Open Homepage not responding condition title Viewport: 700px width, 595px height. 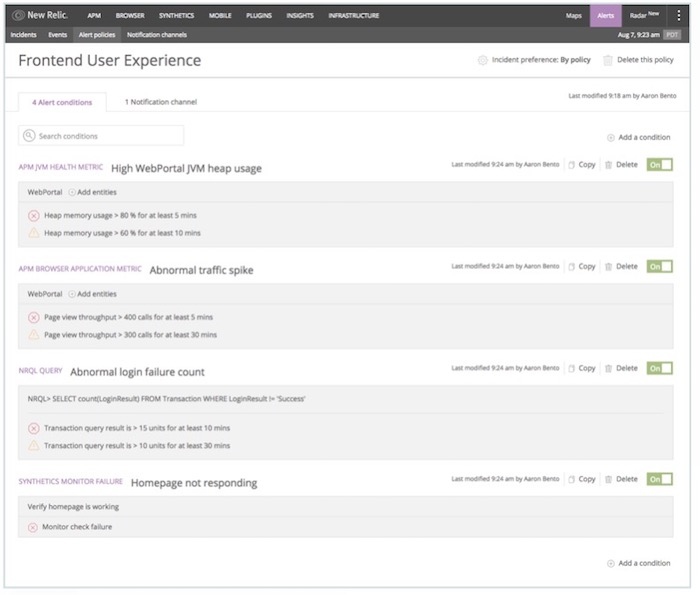[194, 483]
